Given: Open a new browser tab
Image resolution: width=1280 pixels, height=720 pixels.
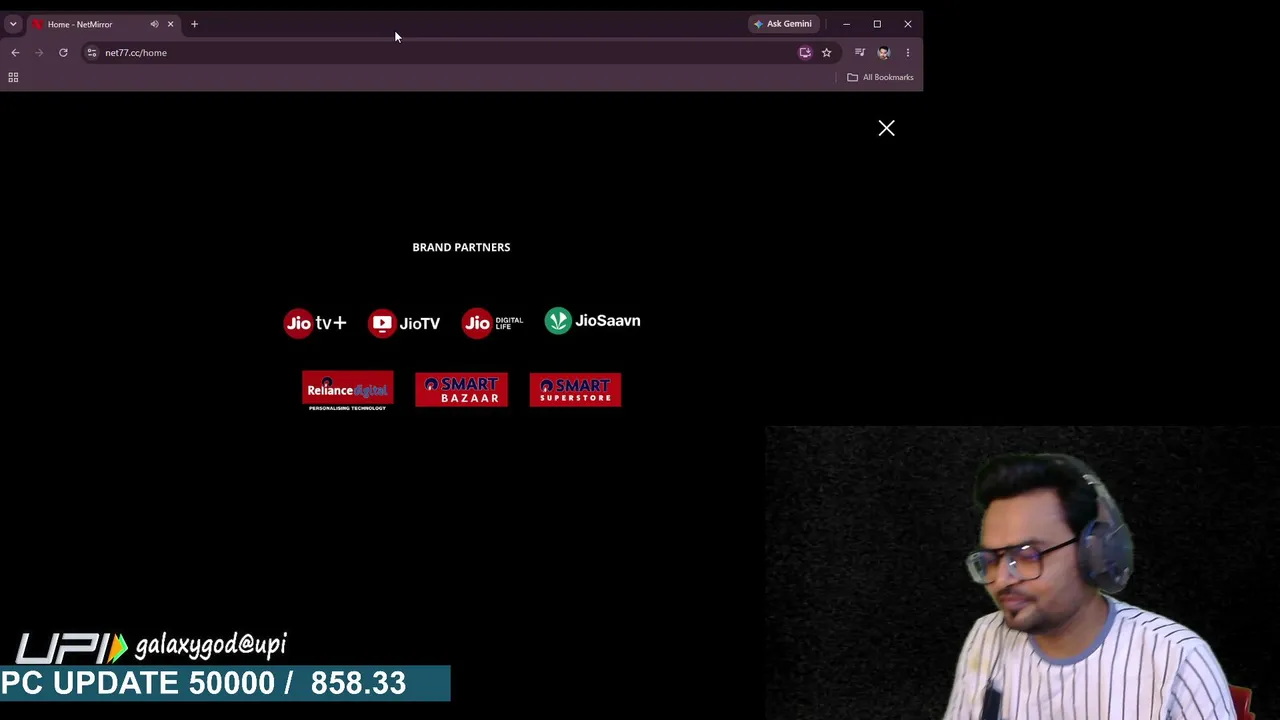Looking at the screenshot, I should click(x=194, y=24).
